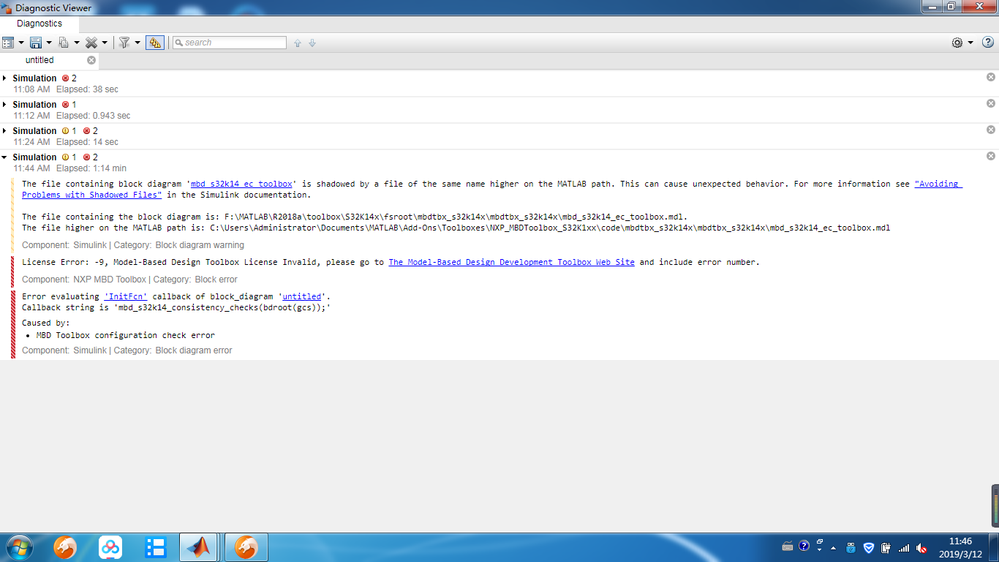Image resolution: width=999 pixels, height=562 pixels.
Task: Dismiss the 11:08 AM simulation entry
Action: click(991, 77)
